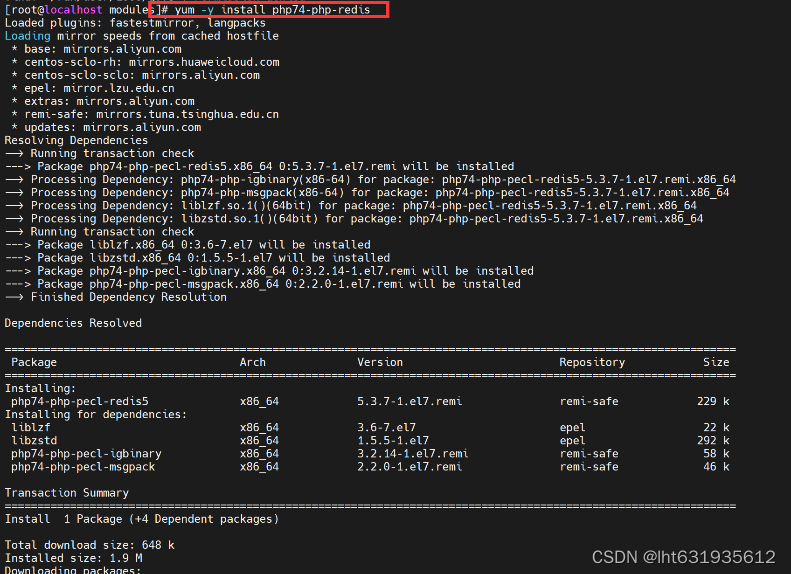Click 'Installed size: 1.9 M' line
This screenshot has height=574, width=791.
click(73, 558)
